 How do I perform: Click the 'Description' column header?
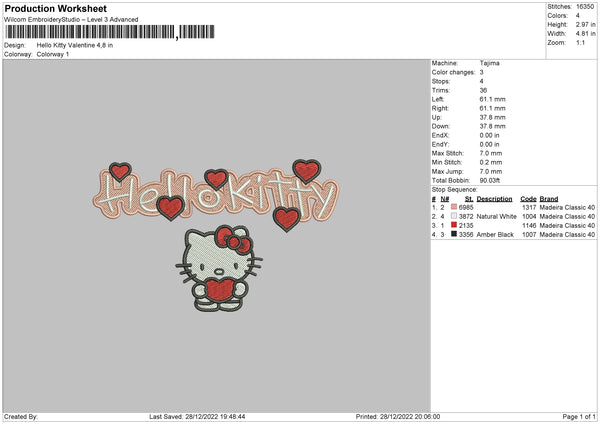pos(494,199)
